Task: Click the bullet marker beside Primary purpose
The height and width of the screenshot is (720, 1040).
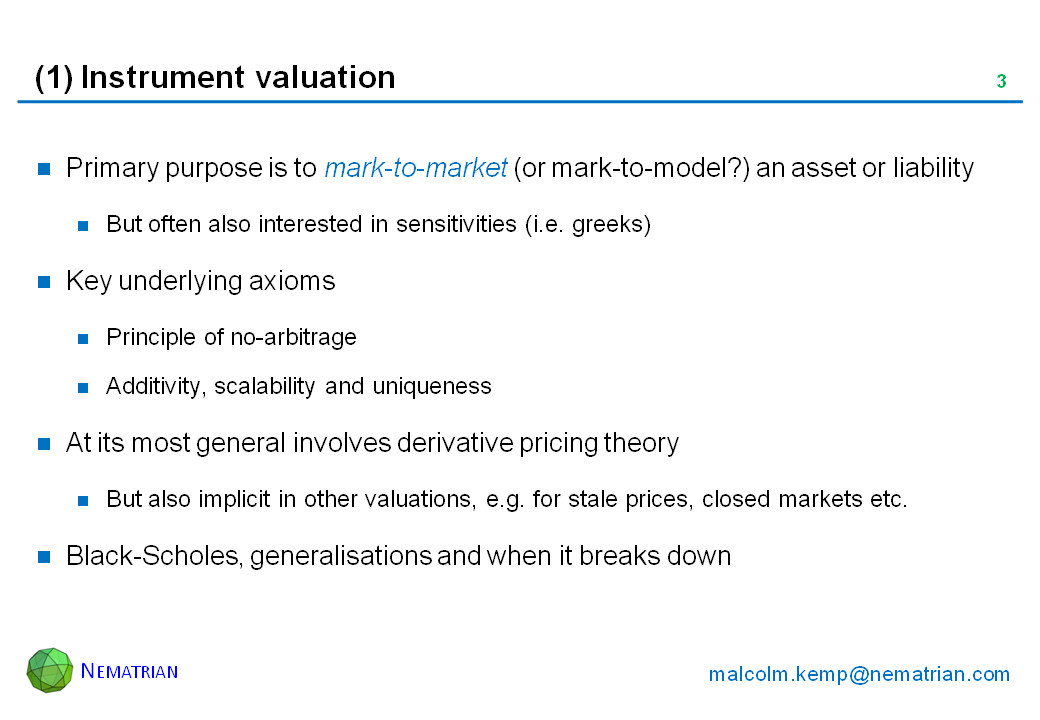Action: pyautogui.click(x=45, y=169)
